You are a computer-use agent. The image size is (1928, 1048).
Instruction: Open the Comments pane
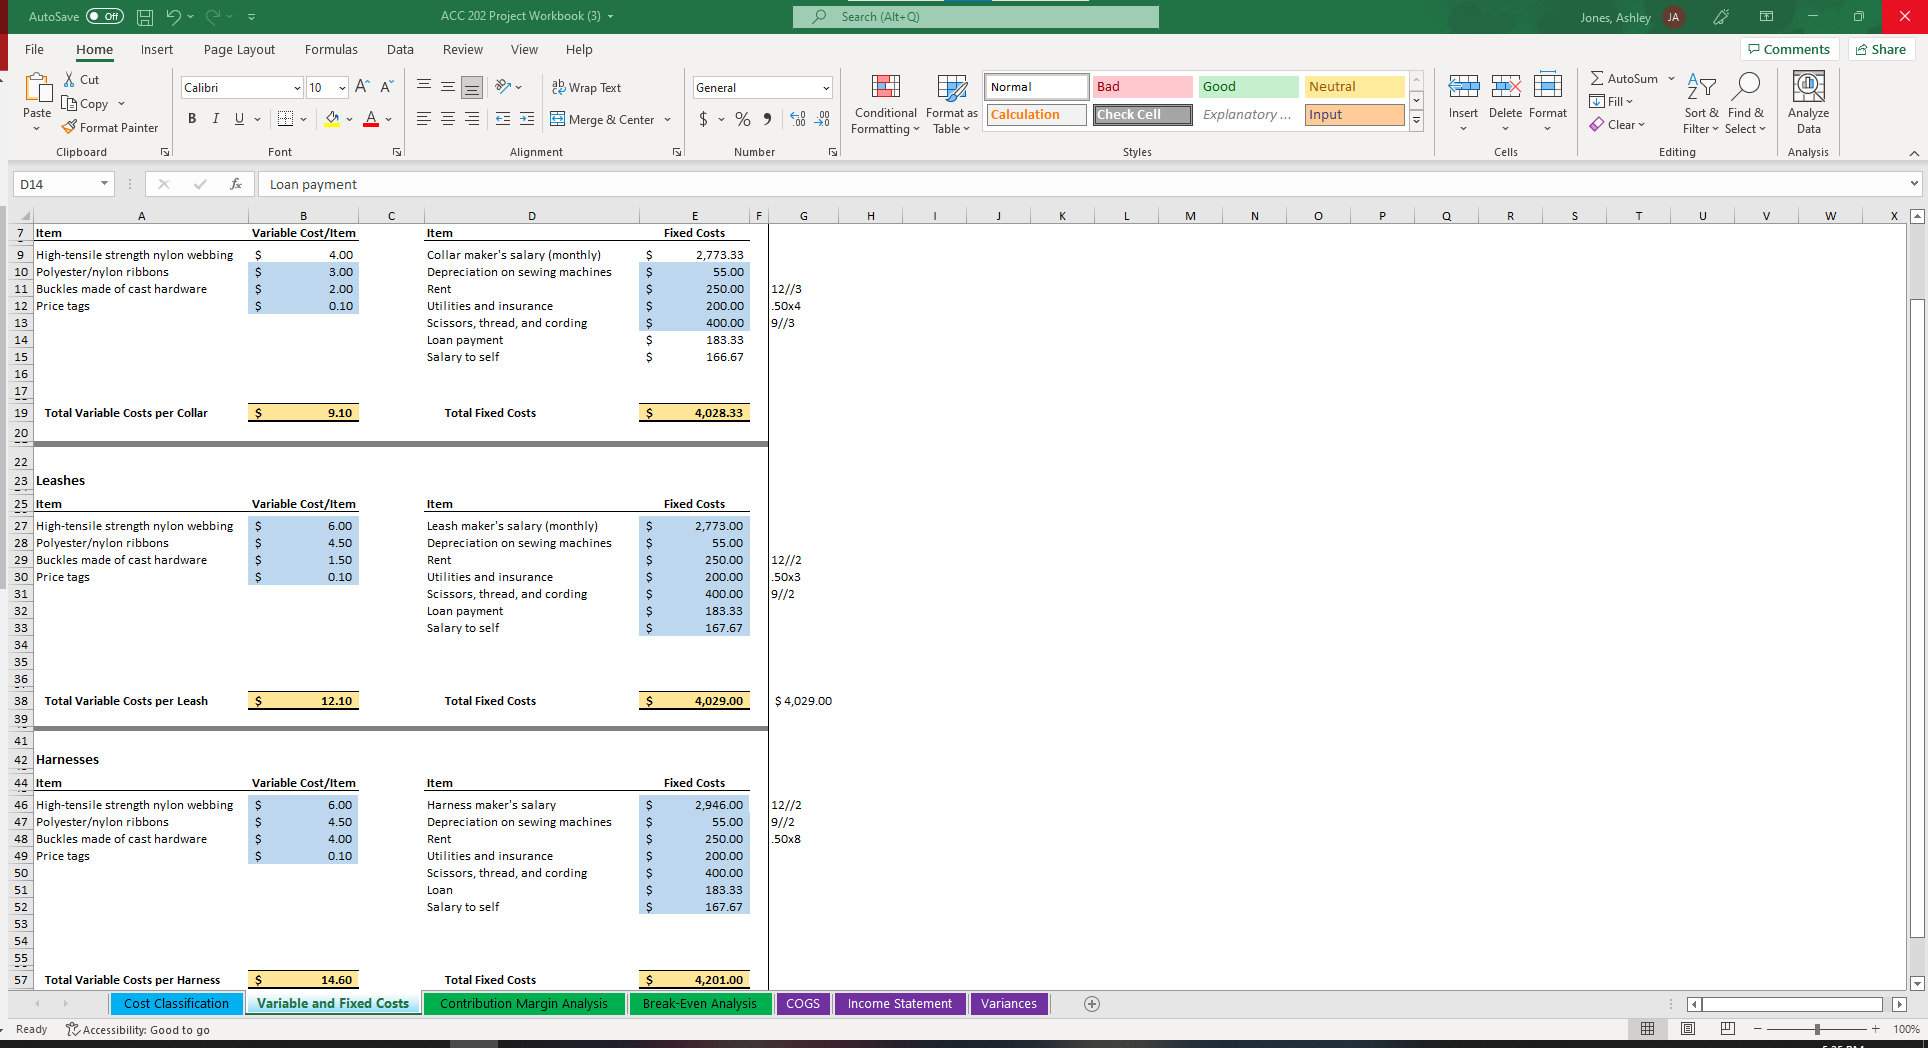(1789, 49)
